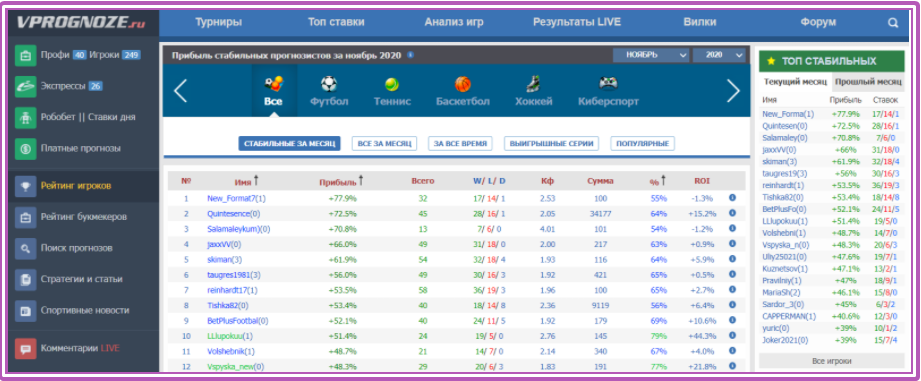
Task: Click the Стратегии и статьи icon
Action: pyautogui.click(x=25, y=279)
